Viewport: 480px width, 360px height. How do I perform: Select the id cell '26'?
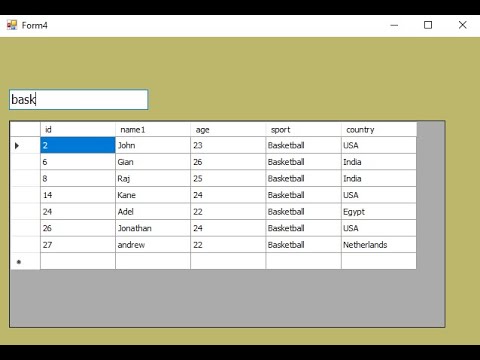click(x=78, y=228)
